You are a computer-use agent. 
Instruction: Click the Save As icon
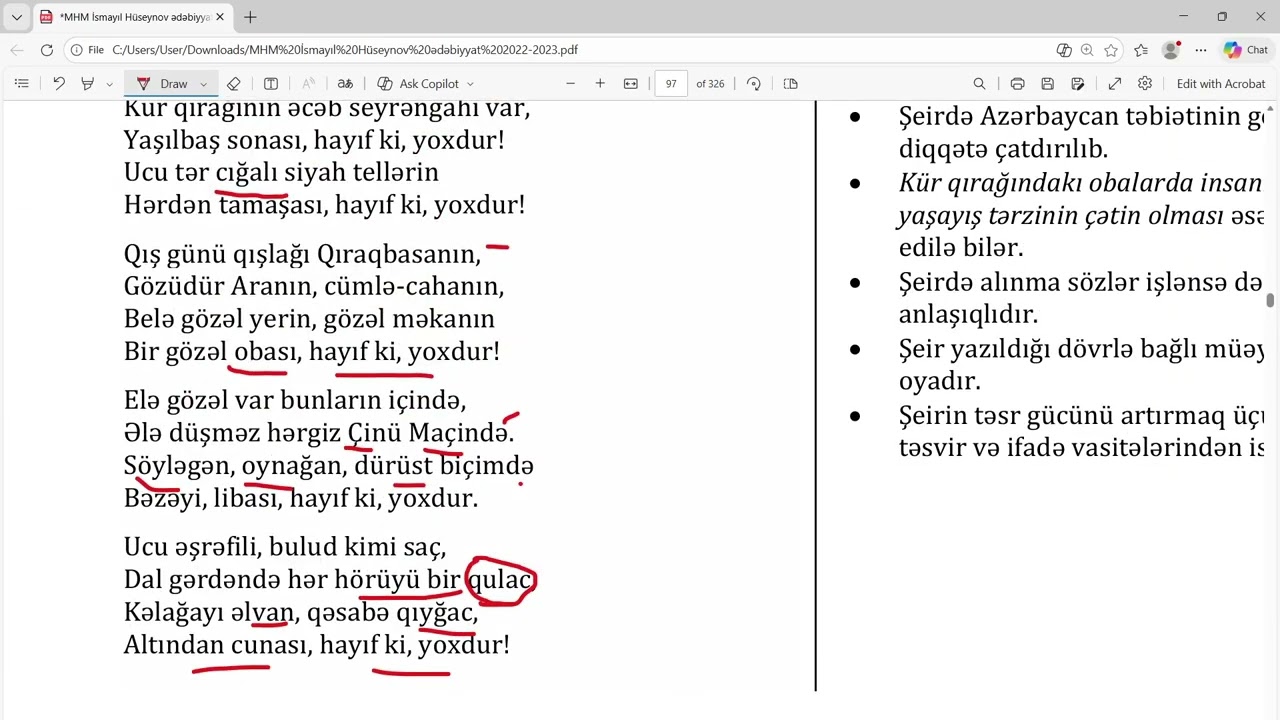1078,84
